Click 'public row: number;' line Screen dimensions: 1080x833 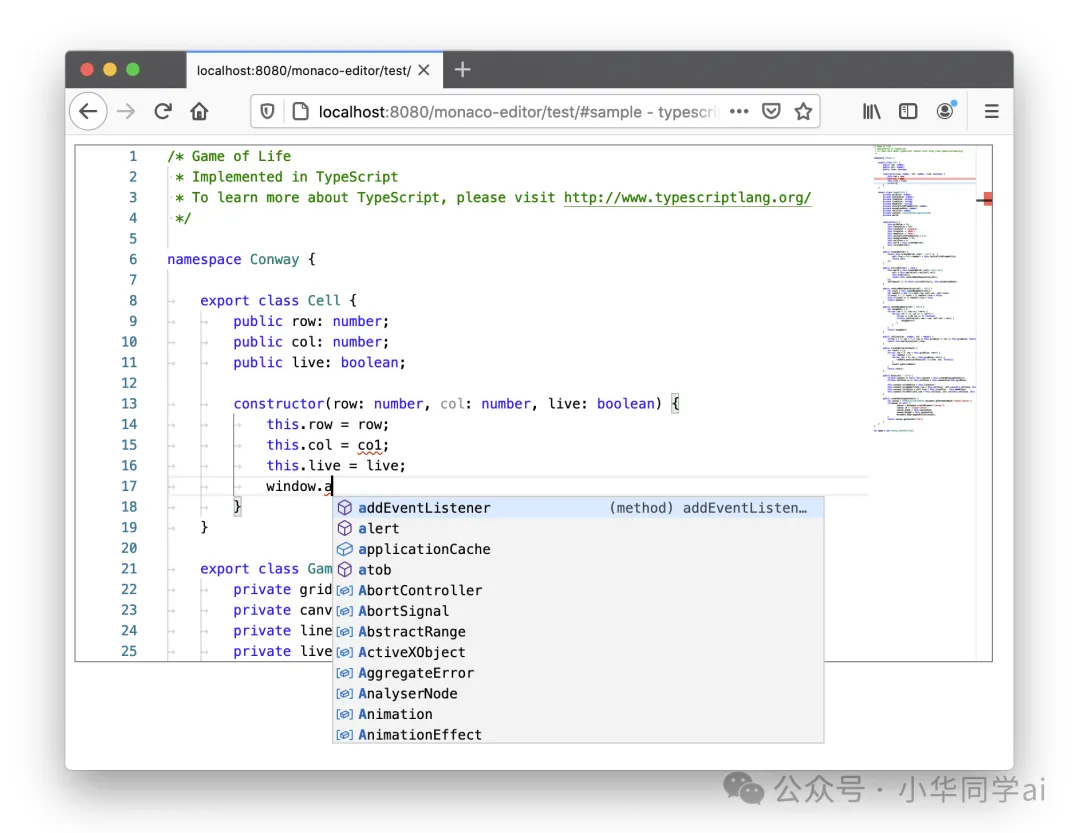click(311, 321)
